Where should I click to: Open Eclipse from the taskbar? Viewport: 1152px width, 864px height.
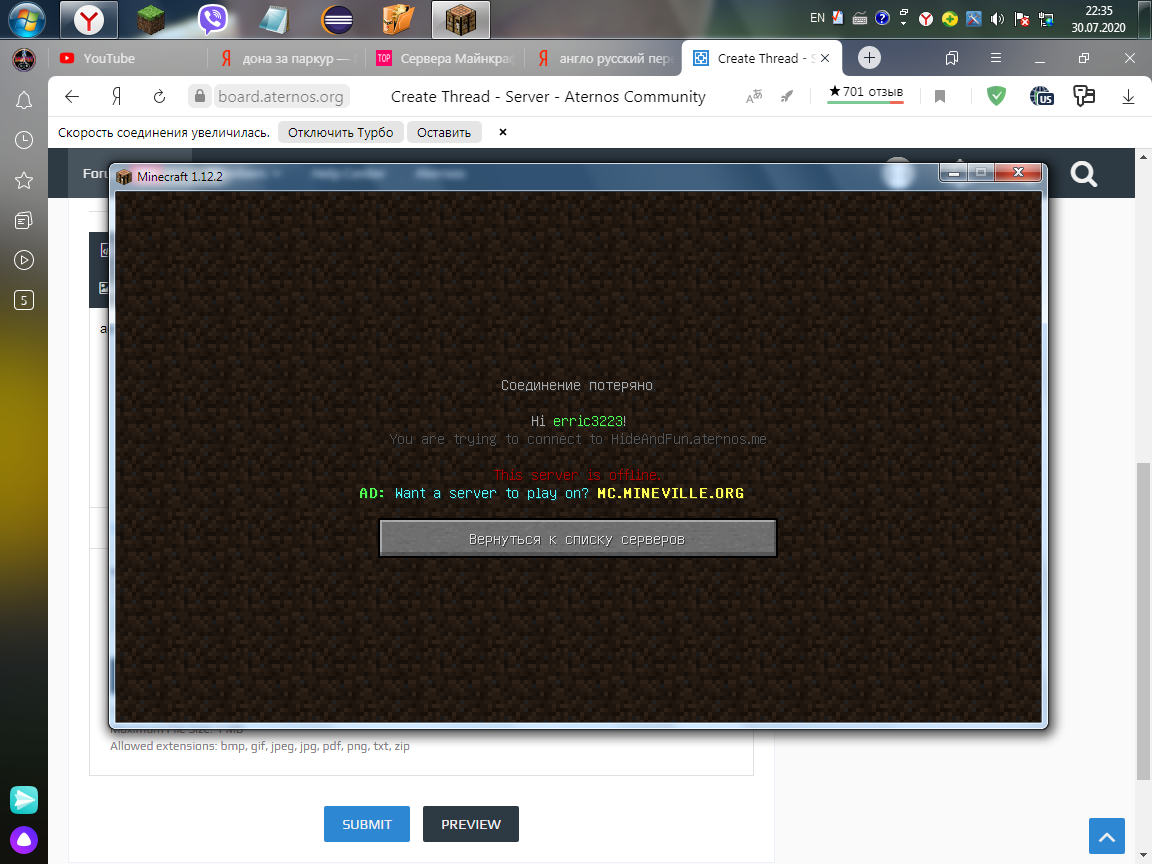(337, 20)
